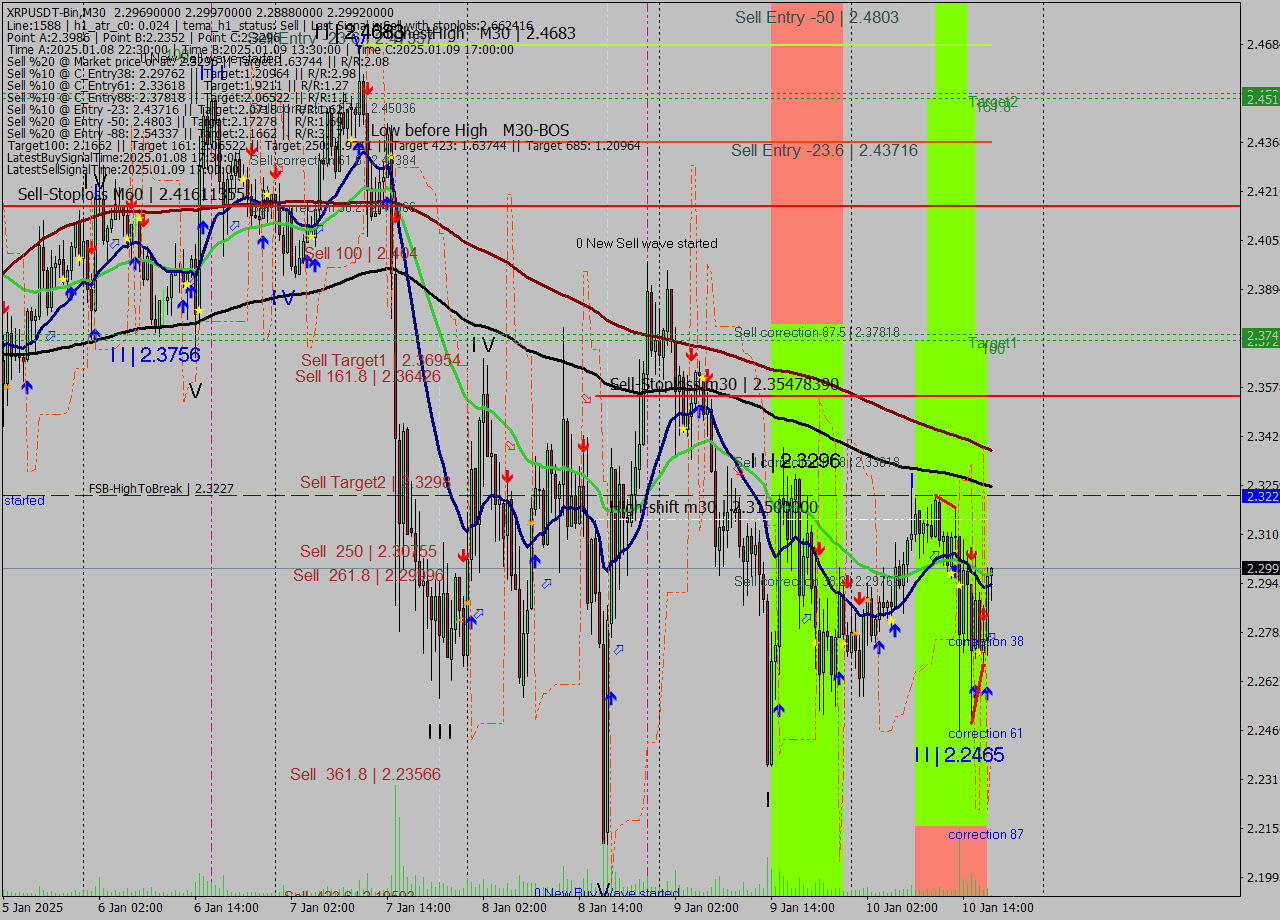Select the 'Sell 100 | 2.404' level label

coord(360,253)
